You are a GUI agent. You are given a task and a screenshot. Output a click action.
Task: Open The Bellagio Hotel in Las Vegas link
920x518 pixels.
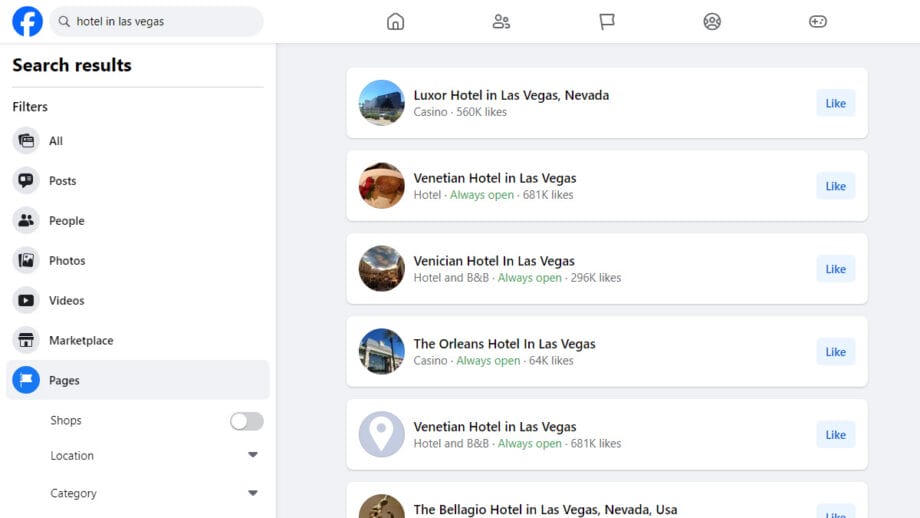(545, 509)
